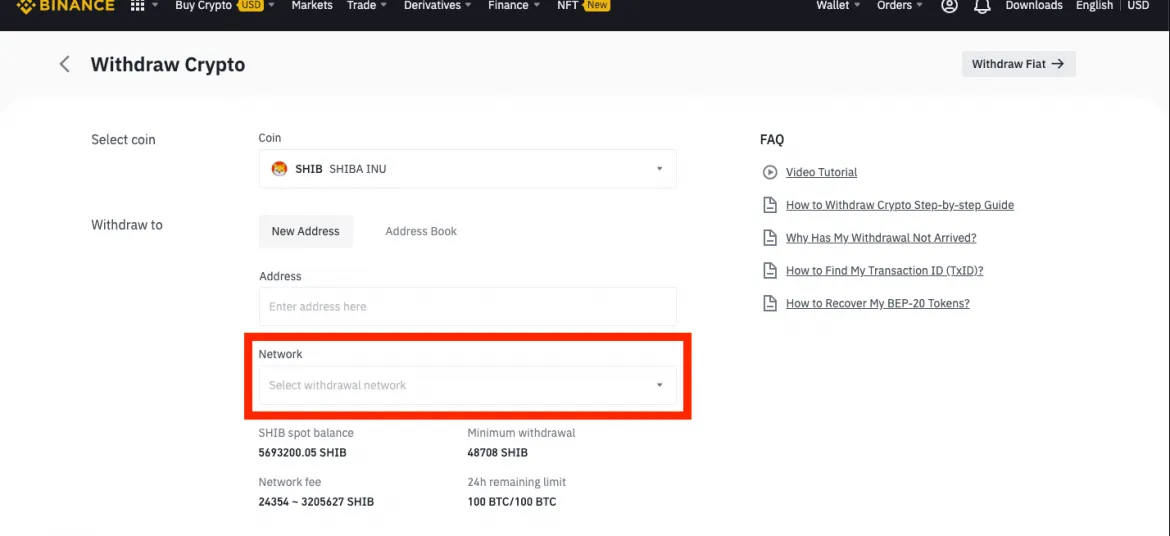Open the notifications bell icon
Screen dimensions: 1170x536
point(983,6)
